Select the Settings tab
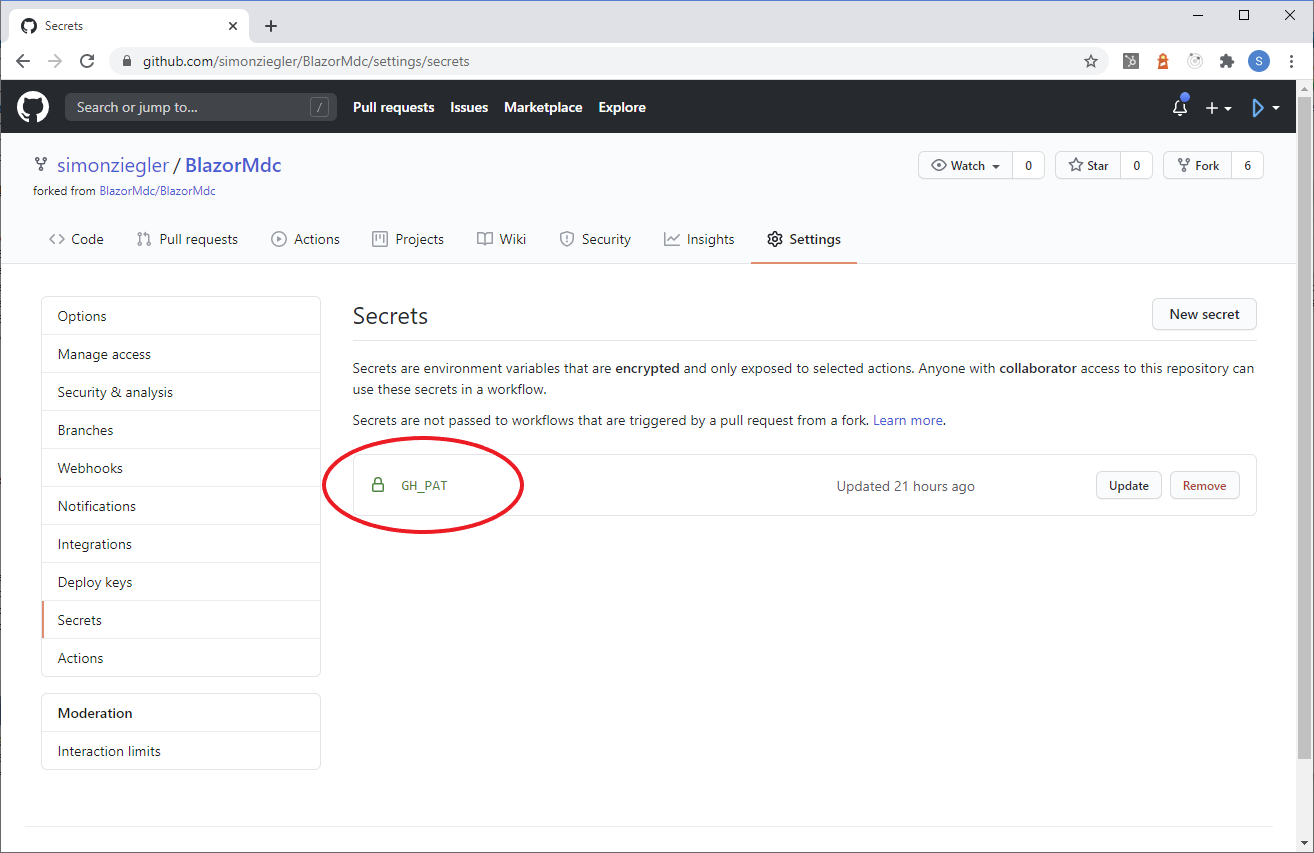1314x853 pixels. (x=803, y=239)
